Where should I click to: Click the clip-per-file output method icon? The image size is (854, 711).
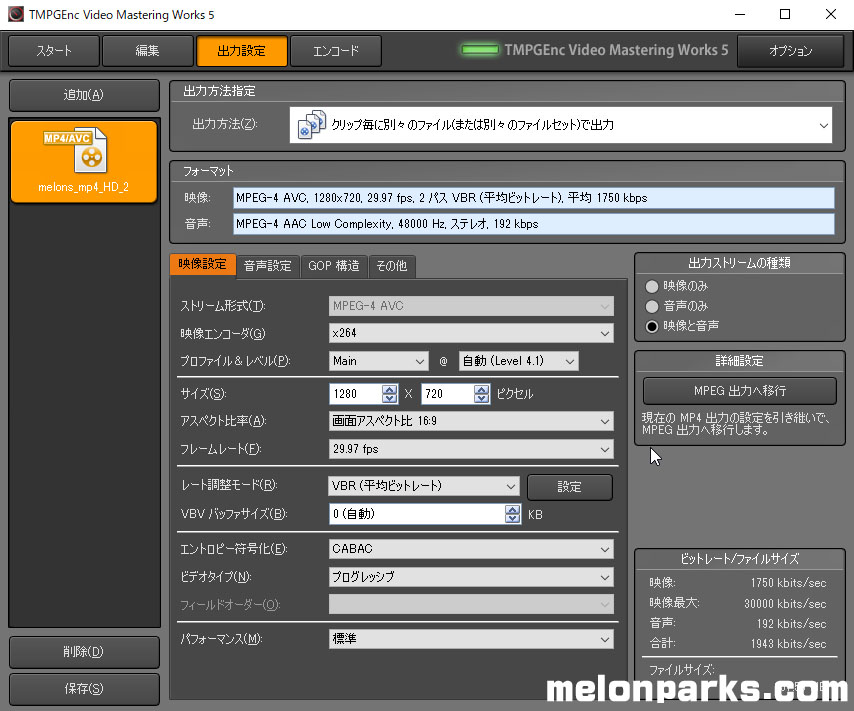(x=312, y=125)
